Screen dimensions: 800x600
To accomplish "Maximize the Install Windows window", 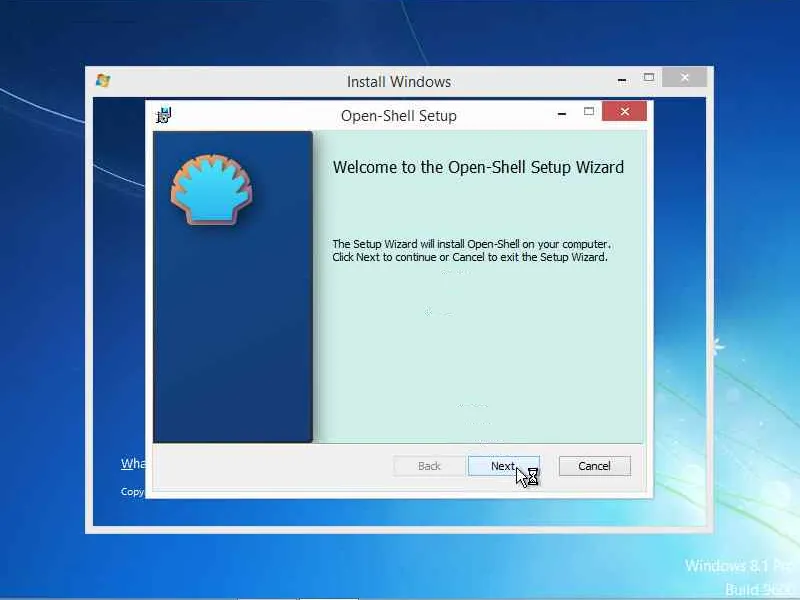I will [x=649, y=77].
